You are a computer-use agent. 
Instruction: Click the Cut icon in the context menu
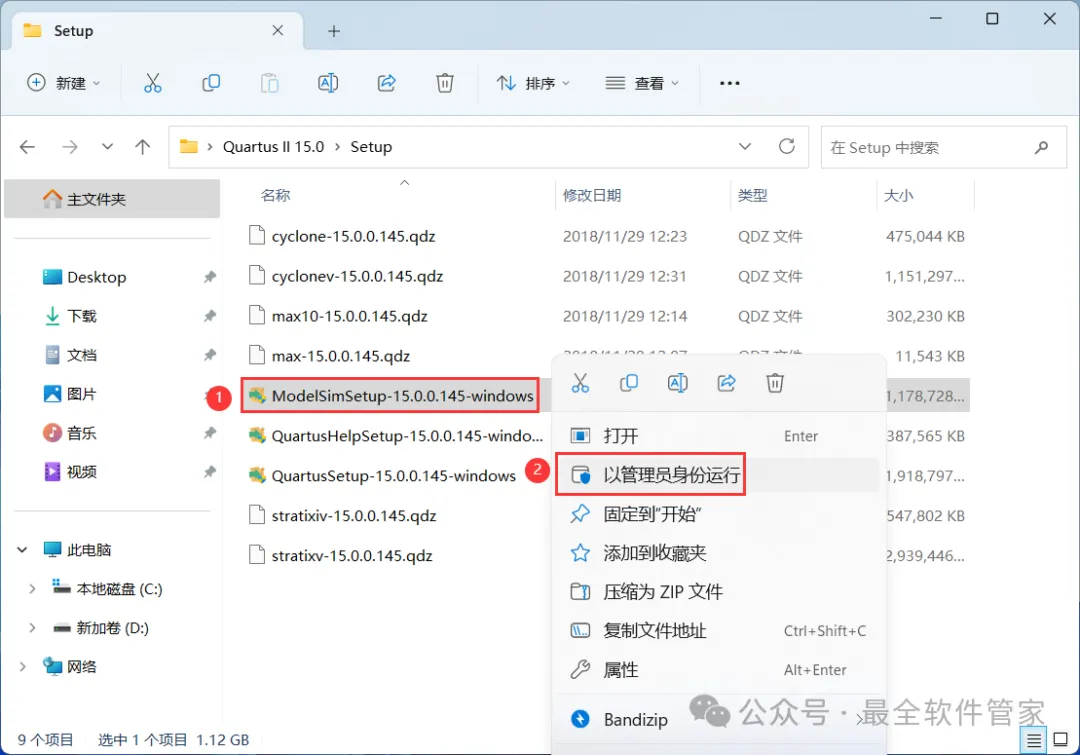click(x=580, y=383)
